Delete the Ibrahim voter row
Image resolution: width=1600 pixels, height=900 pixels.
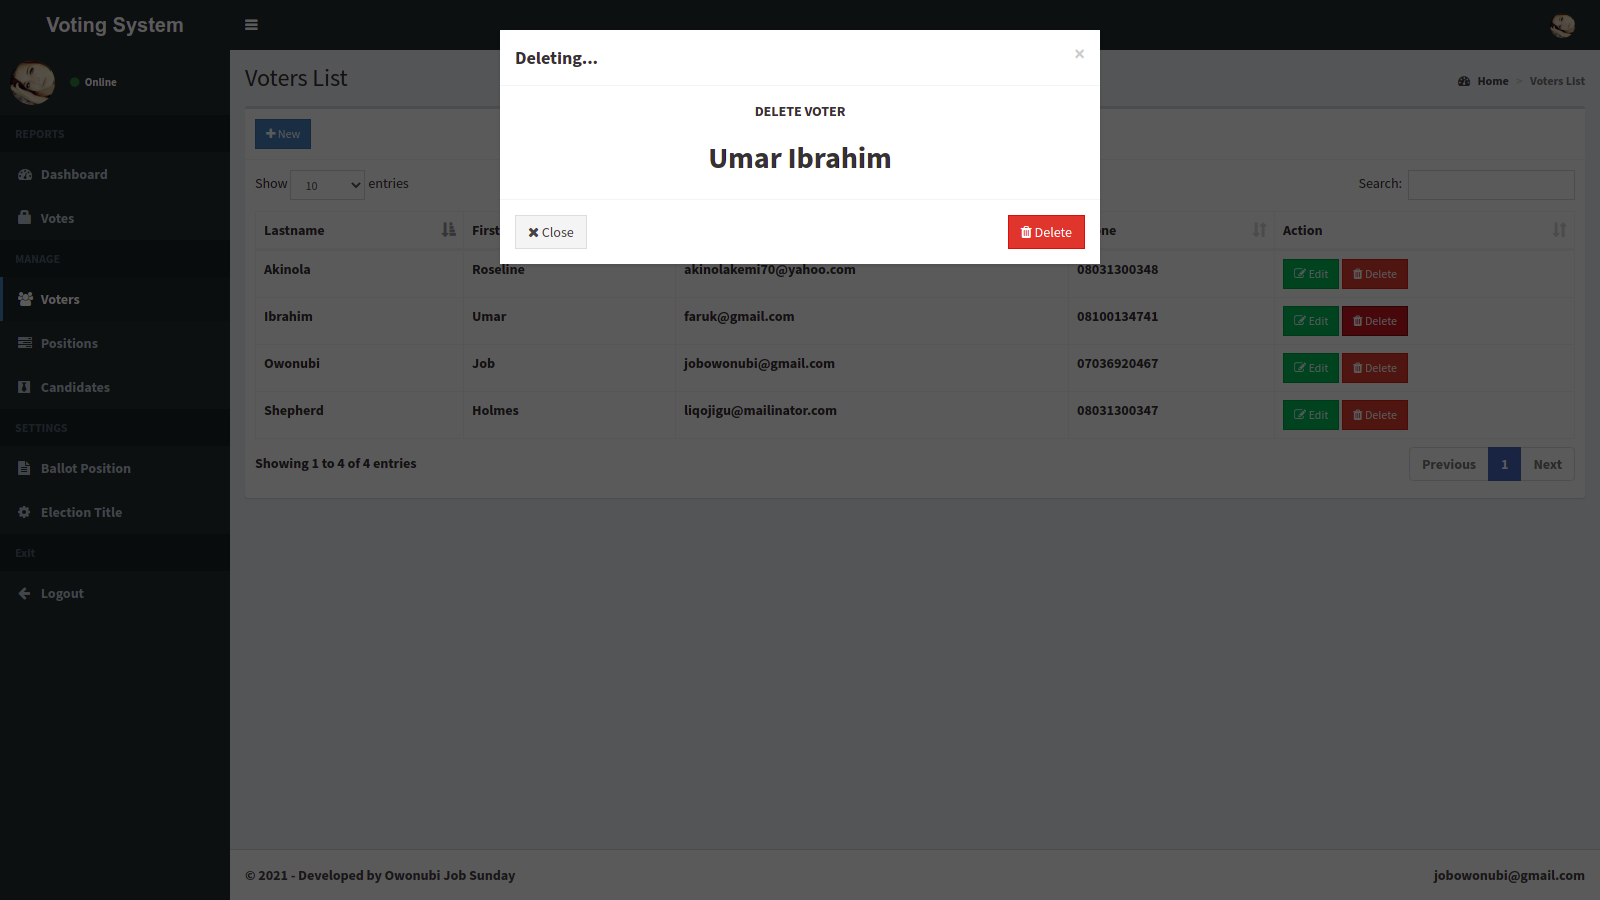[x=1374, y=321]
